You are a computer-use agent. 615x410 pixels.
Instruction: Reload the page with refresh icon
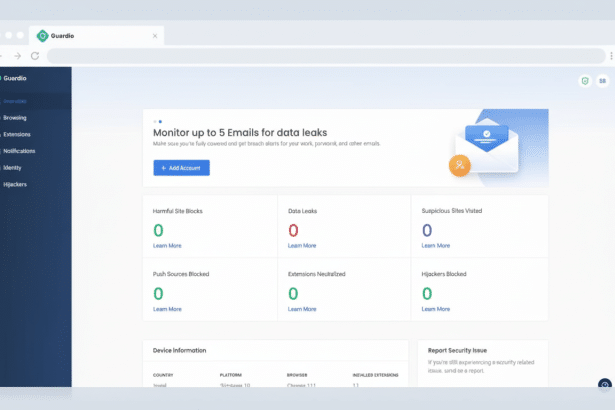coord(35,56)
